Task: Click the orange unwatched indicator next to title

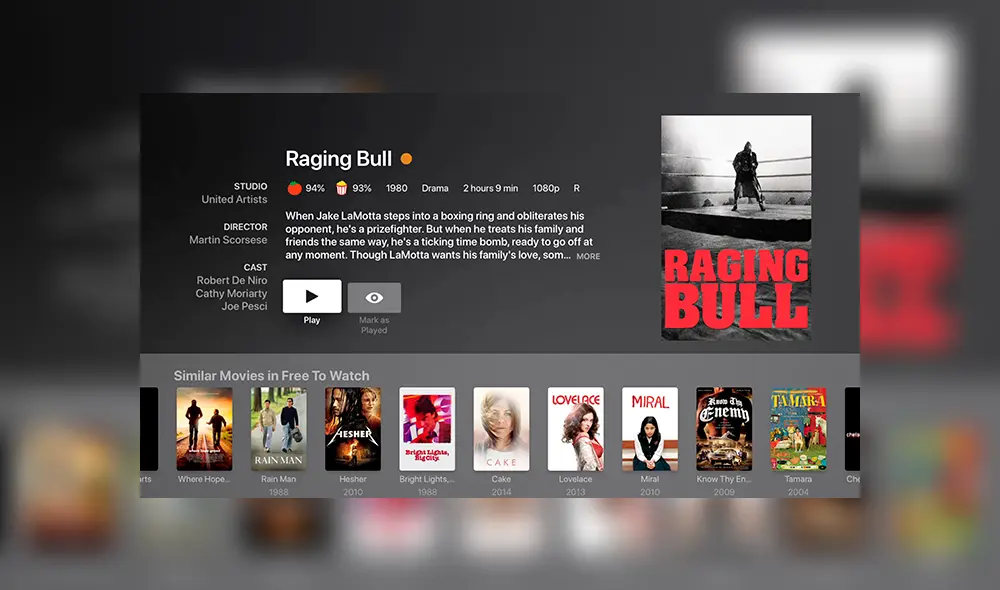Action: click(404, 158)
